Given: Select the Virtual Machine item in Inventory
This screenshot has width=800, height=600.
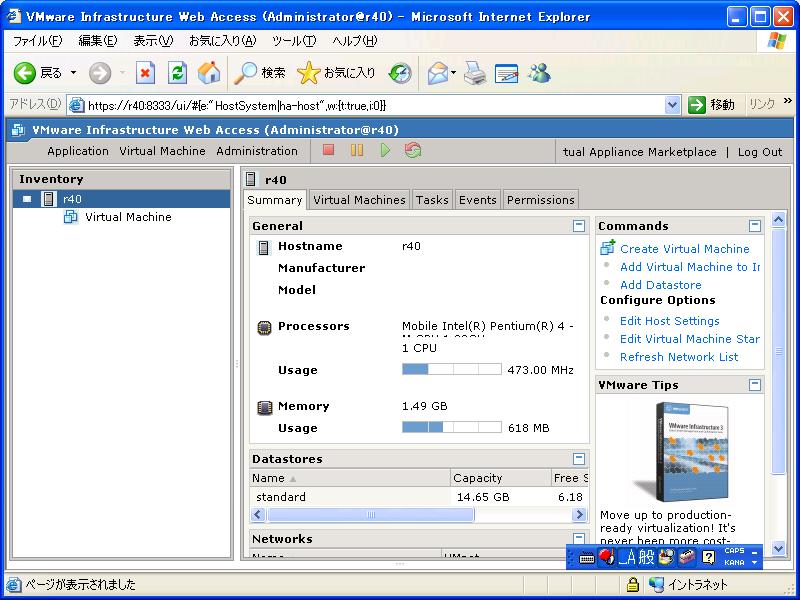Looking at the screenshot, I should (128, 217).
